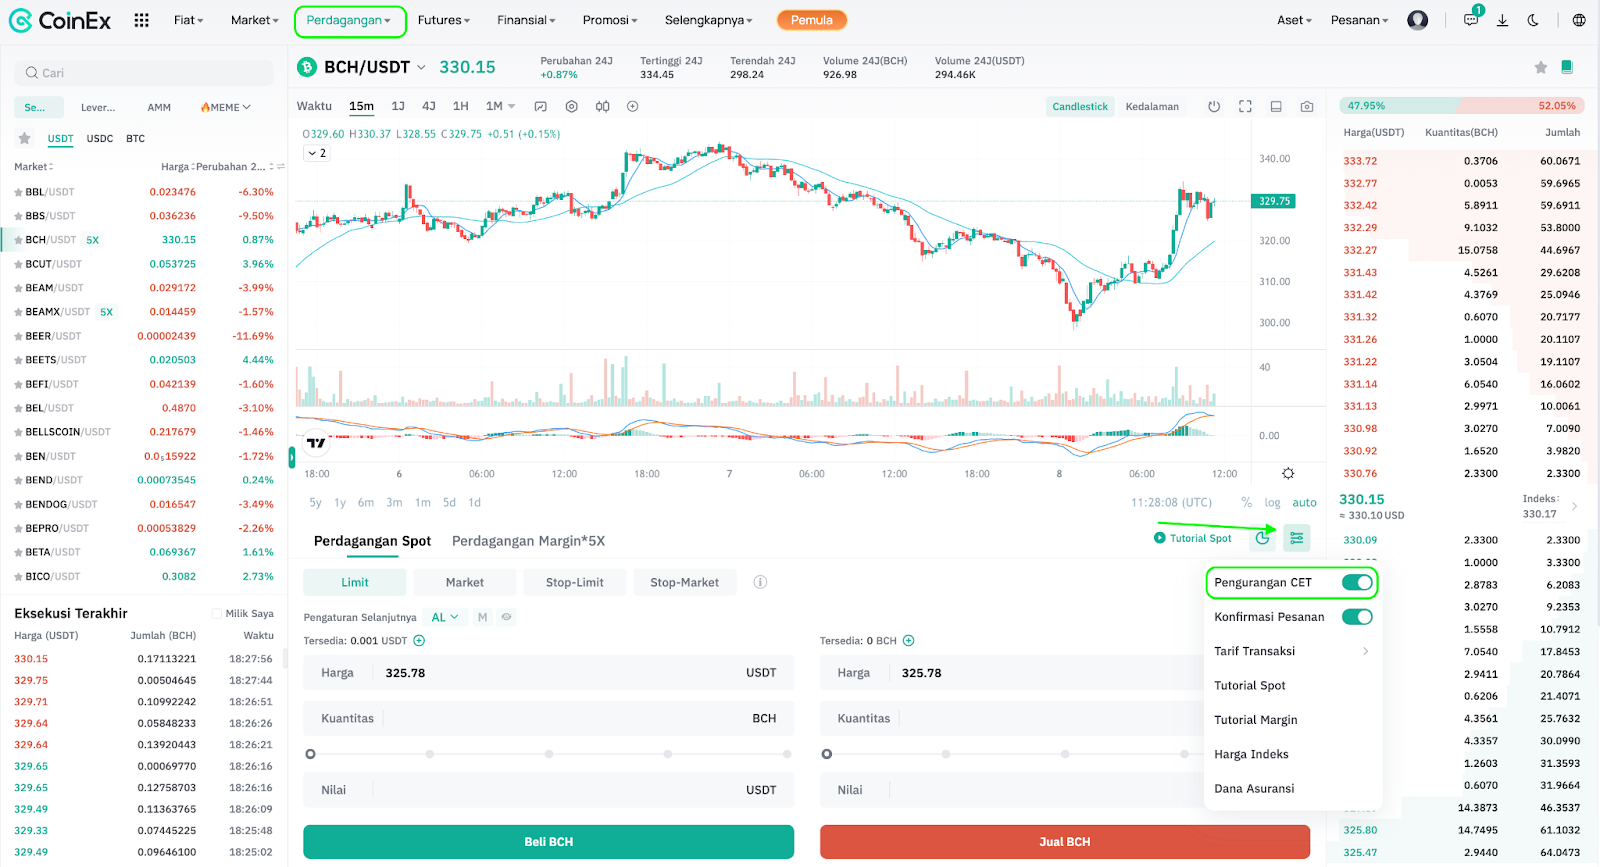
Task: Click the CoinEx logo
Action: [60, 20]
